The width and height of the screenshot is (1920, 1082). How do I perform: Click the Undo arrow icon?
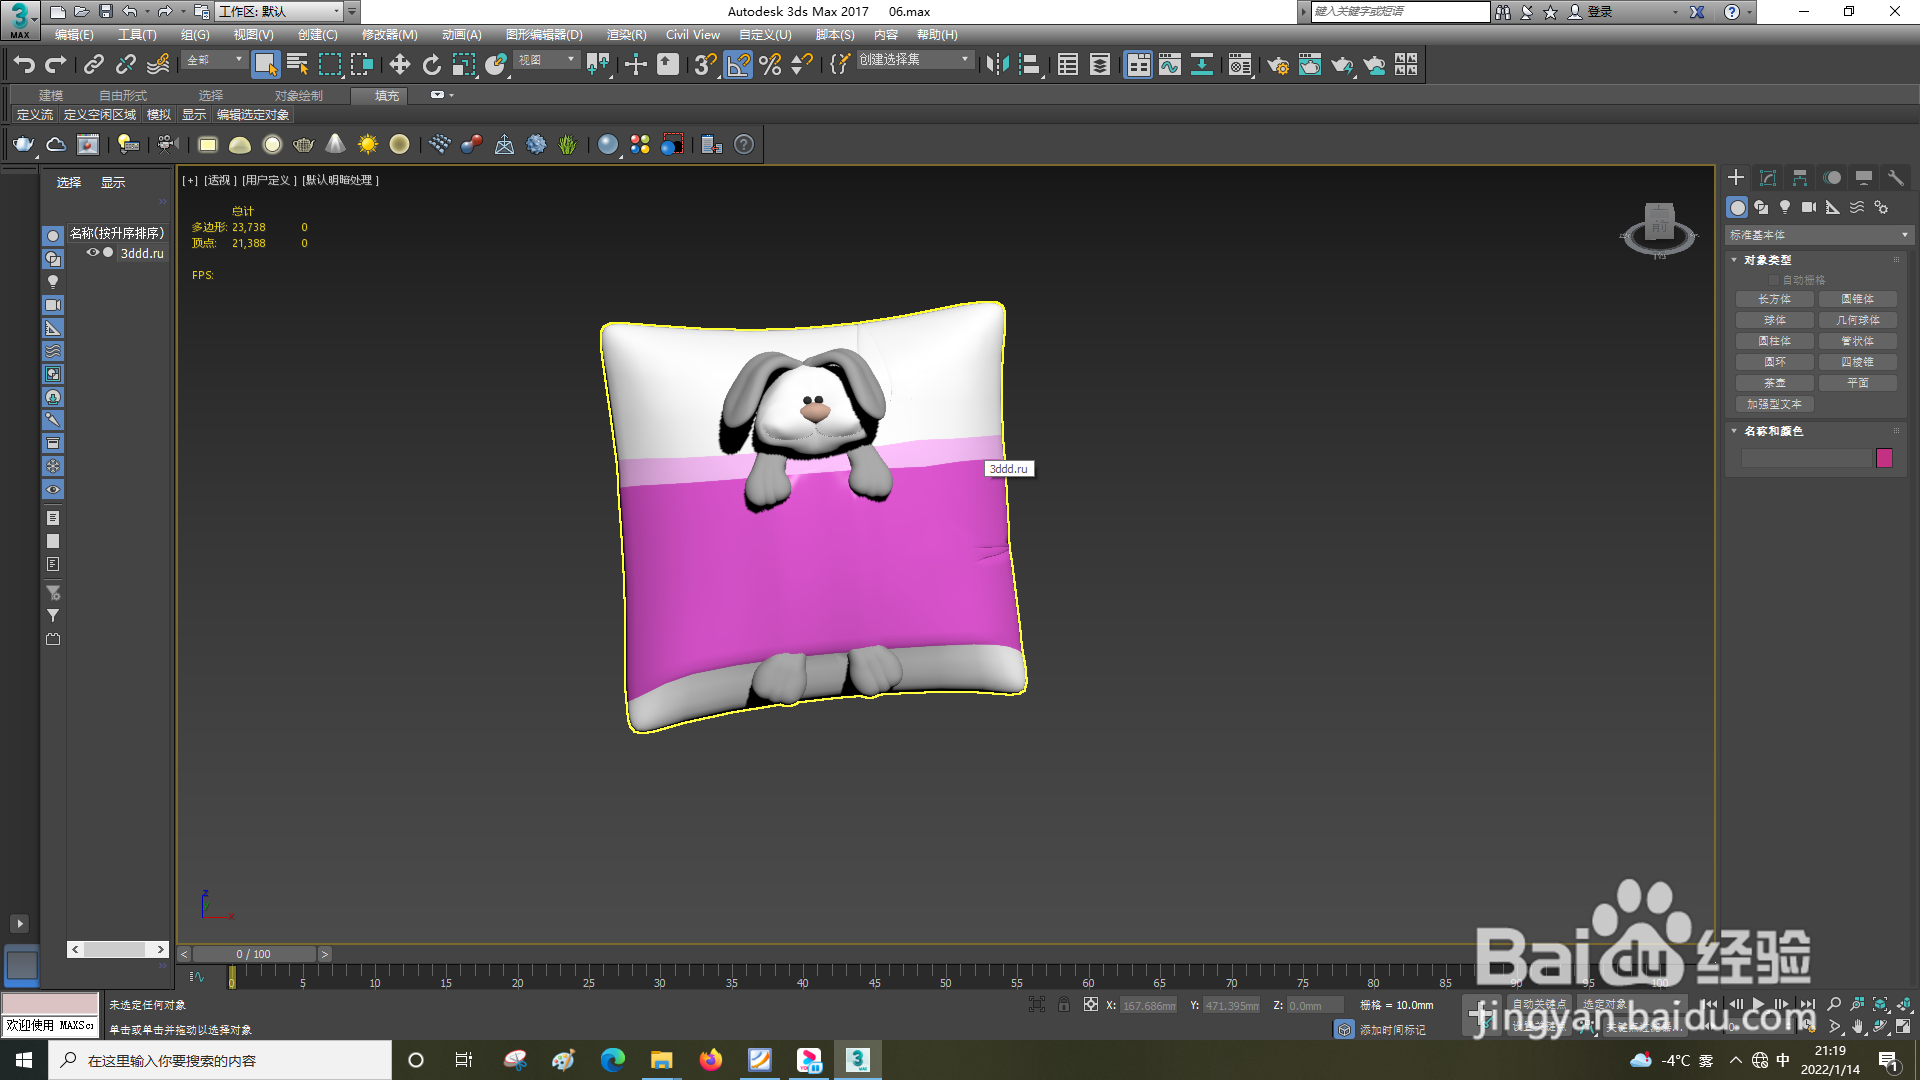tap(24, 65)
